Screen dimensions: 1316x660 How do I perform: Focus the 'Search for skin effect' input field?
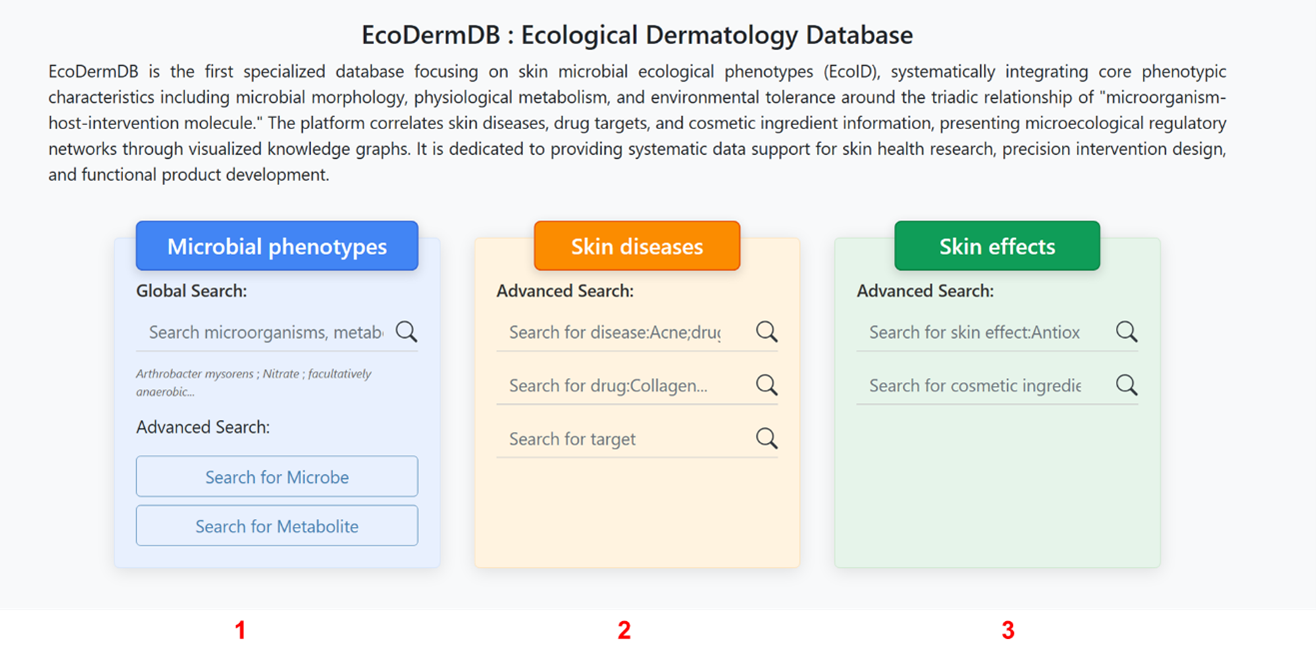coord(975,332)
